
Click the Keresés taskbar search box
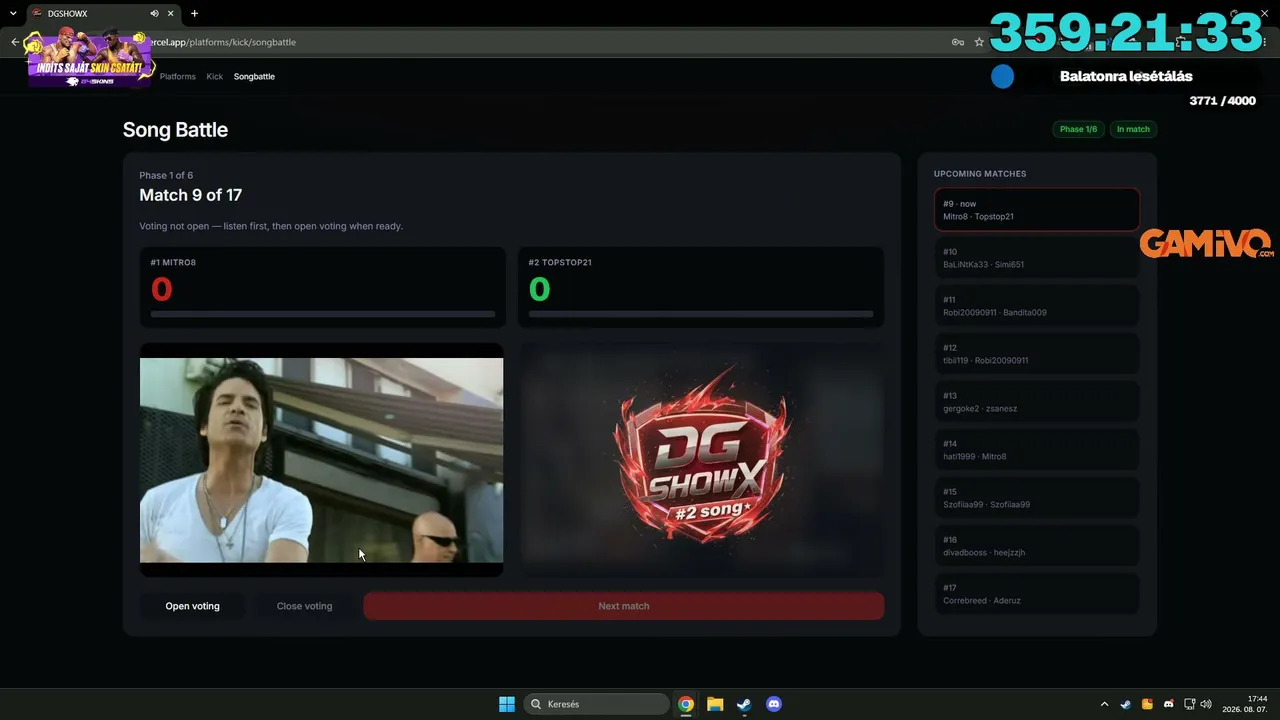[597, 704]
